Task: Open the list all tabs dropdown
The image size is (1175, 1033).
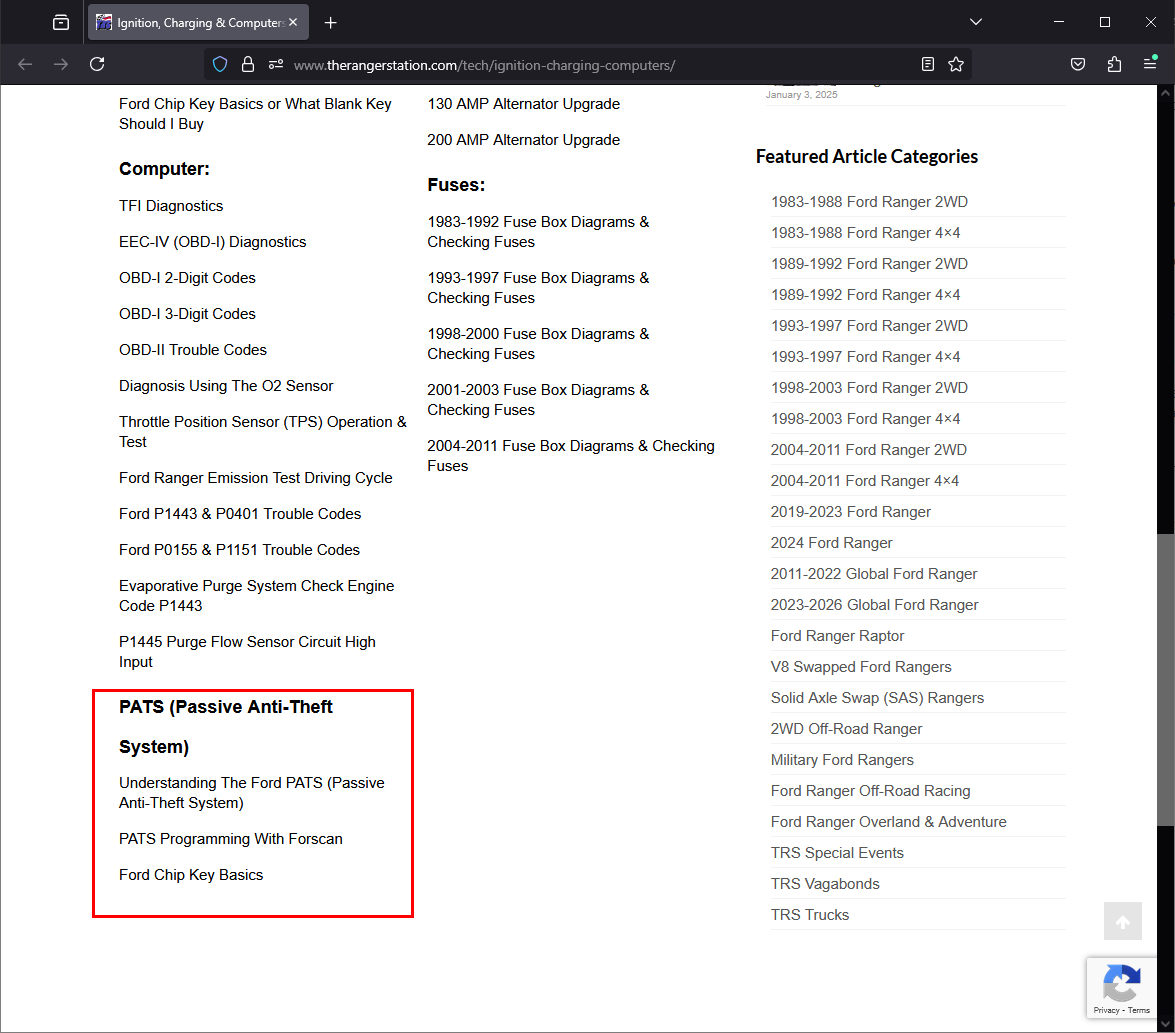Action: click(x=976, y=22)
